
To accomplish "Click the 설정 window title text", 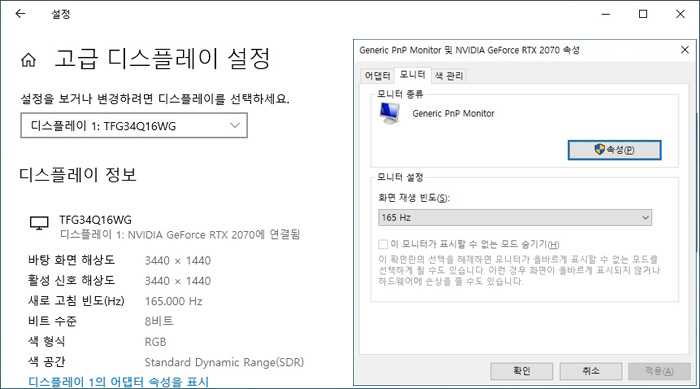I will coord(61,14).
